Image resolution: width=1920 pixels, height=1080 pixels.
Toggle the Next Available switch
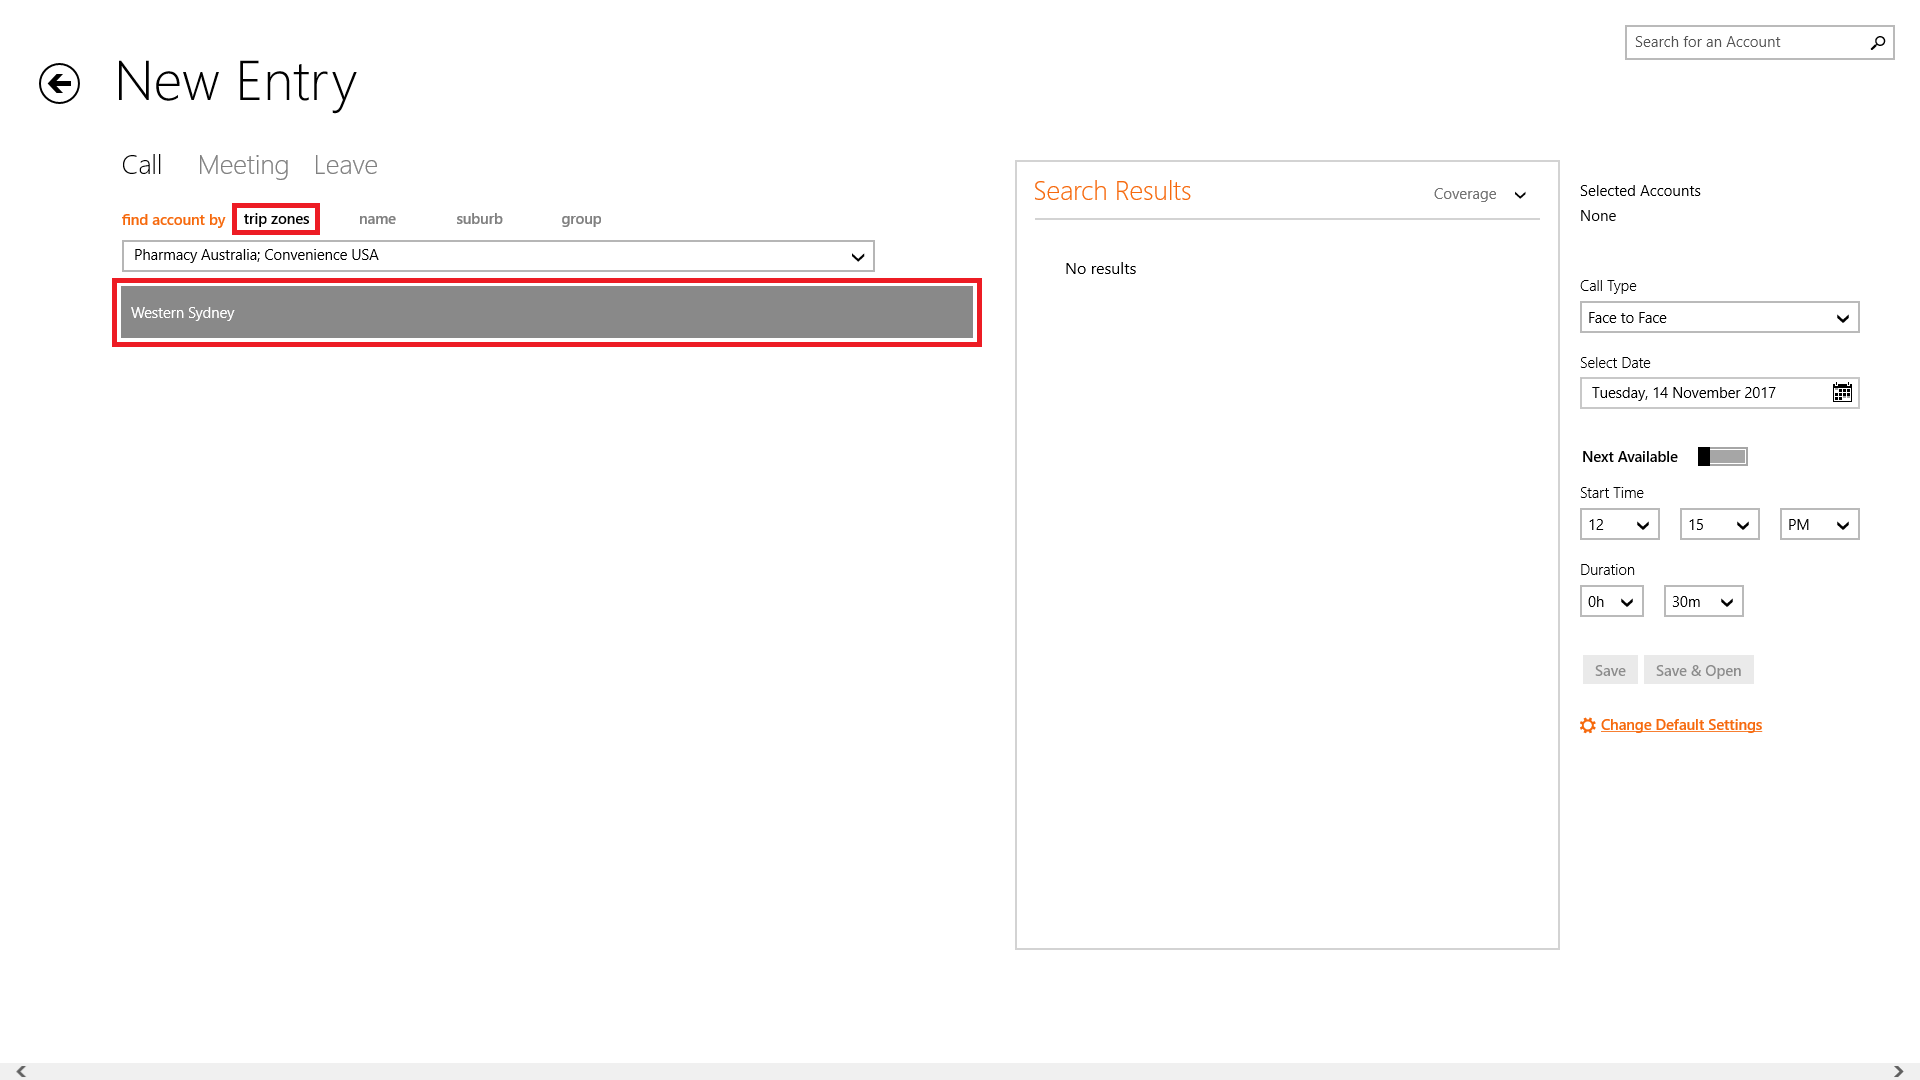point(1722,457)
